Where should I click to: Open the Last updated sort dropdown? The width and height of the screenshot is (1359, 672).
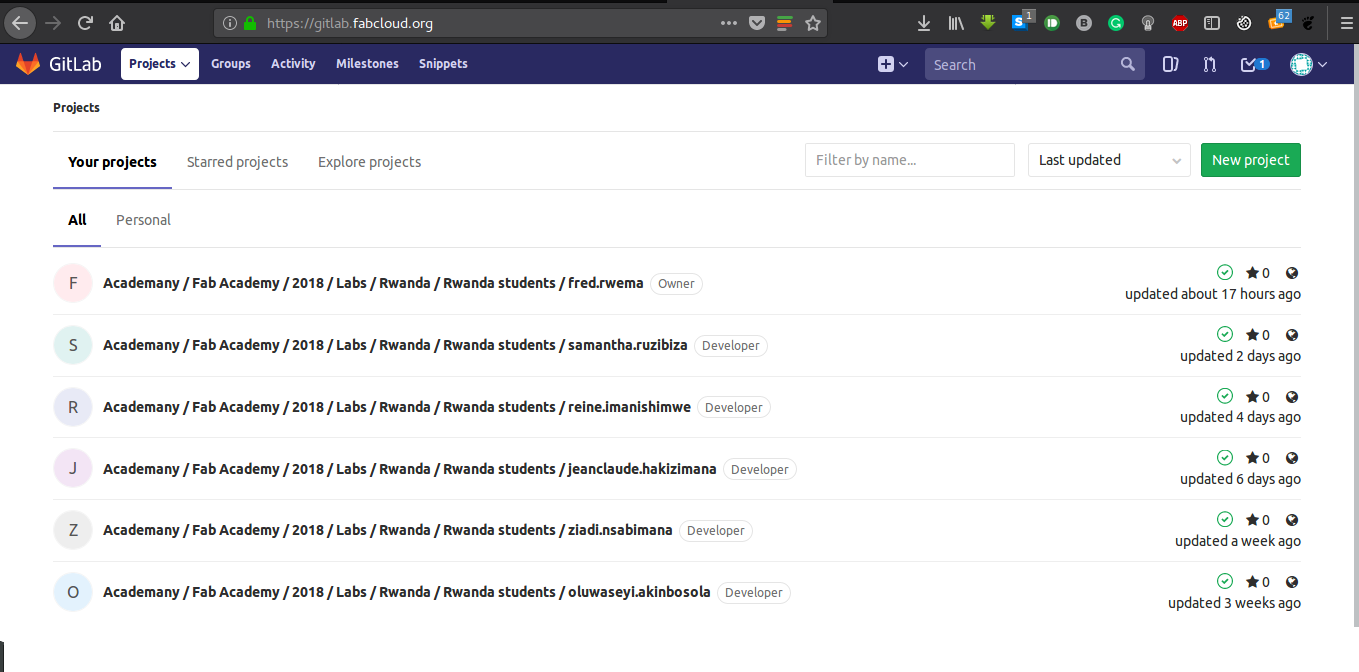click(1108, 160)
